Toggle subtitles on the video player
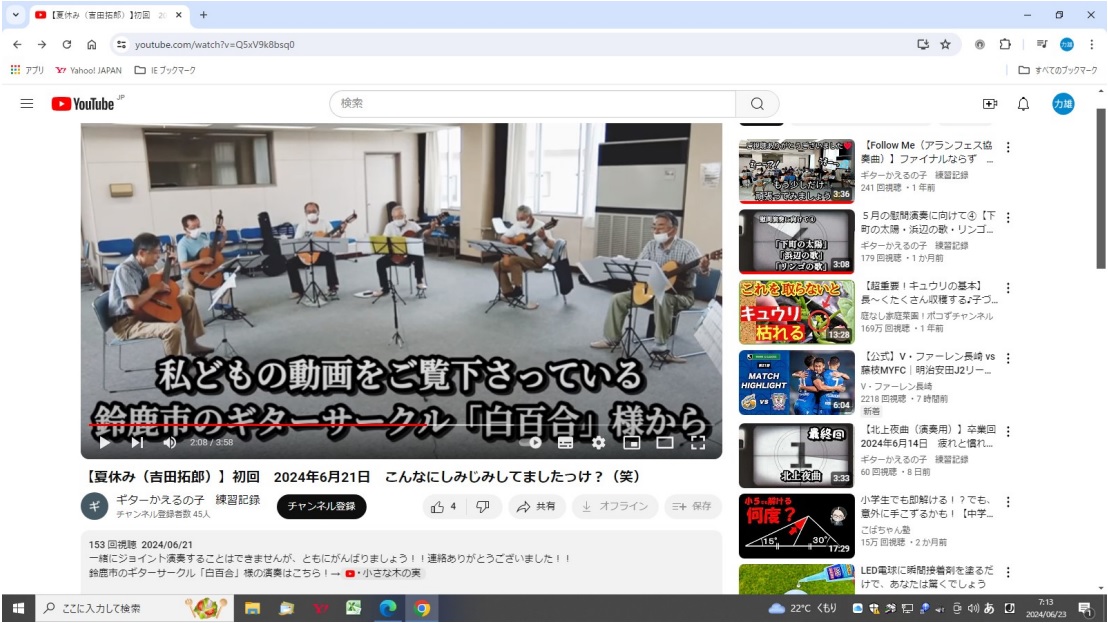 (x=566, y=442)
